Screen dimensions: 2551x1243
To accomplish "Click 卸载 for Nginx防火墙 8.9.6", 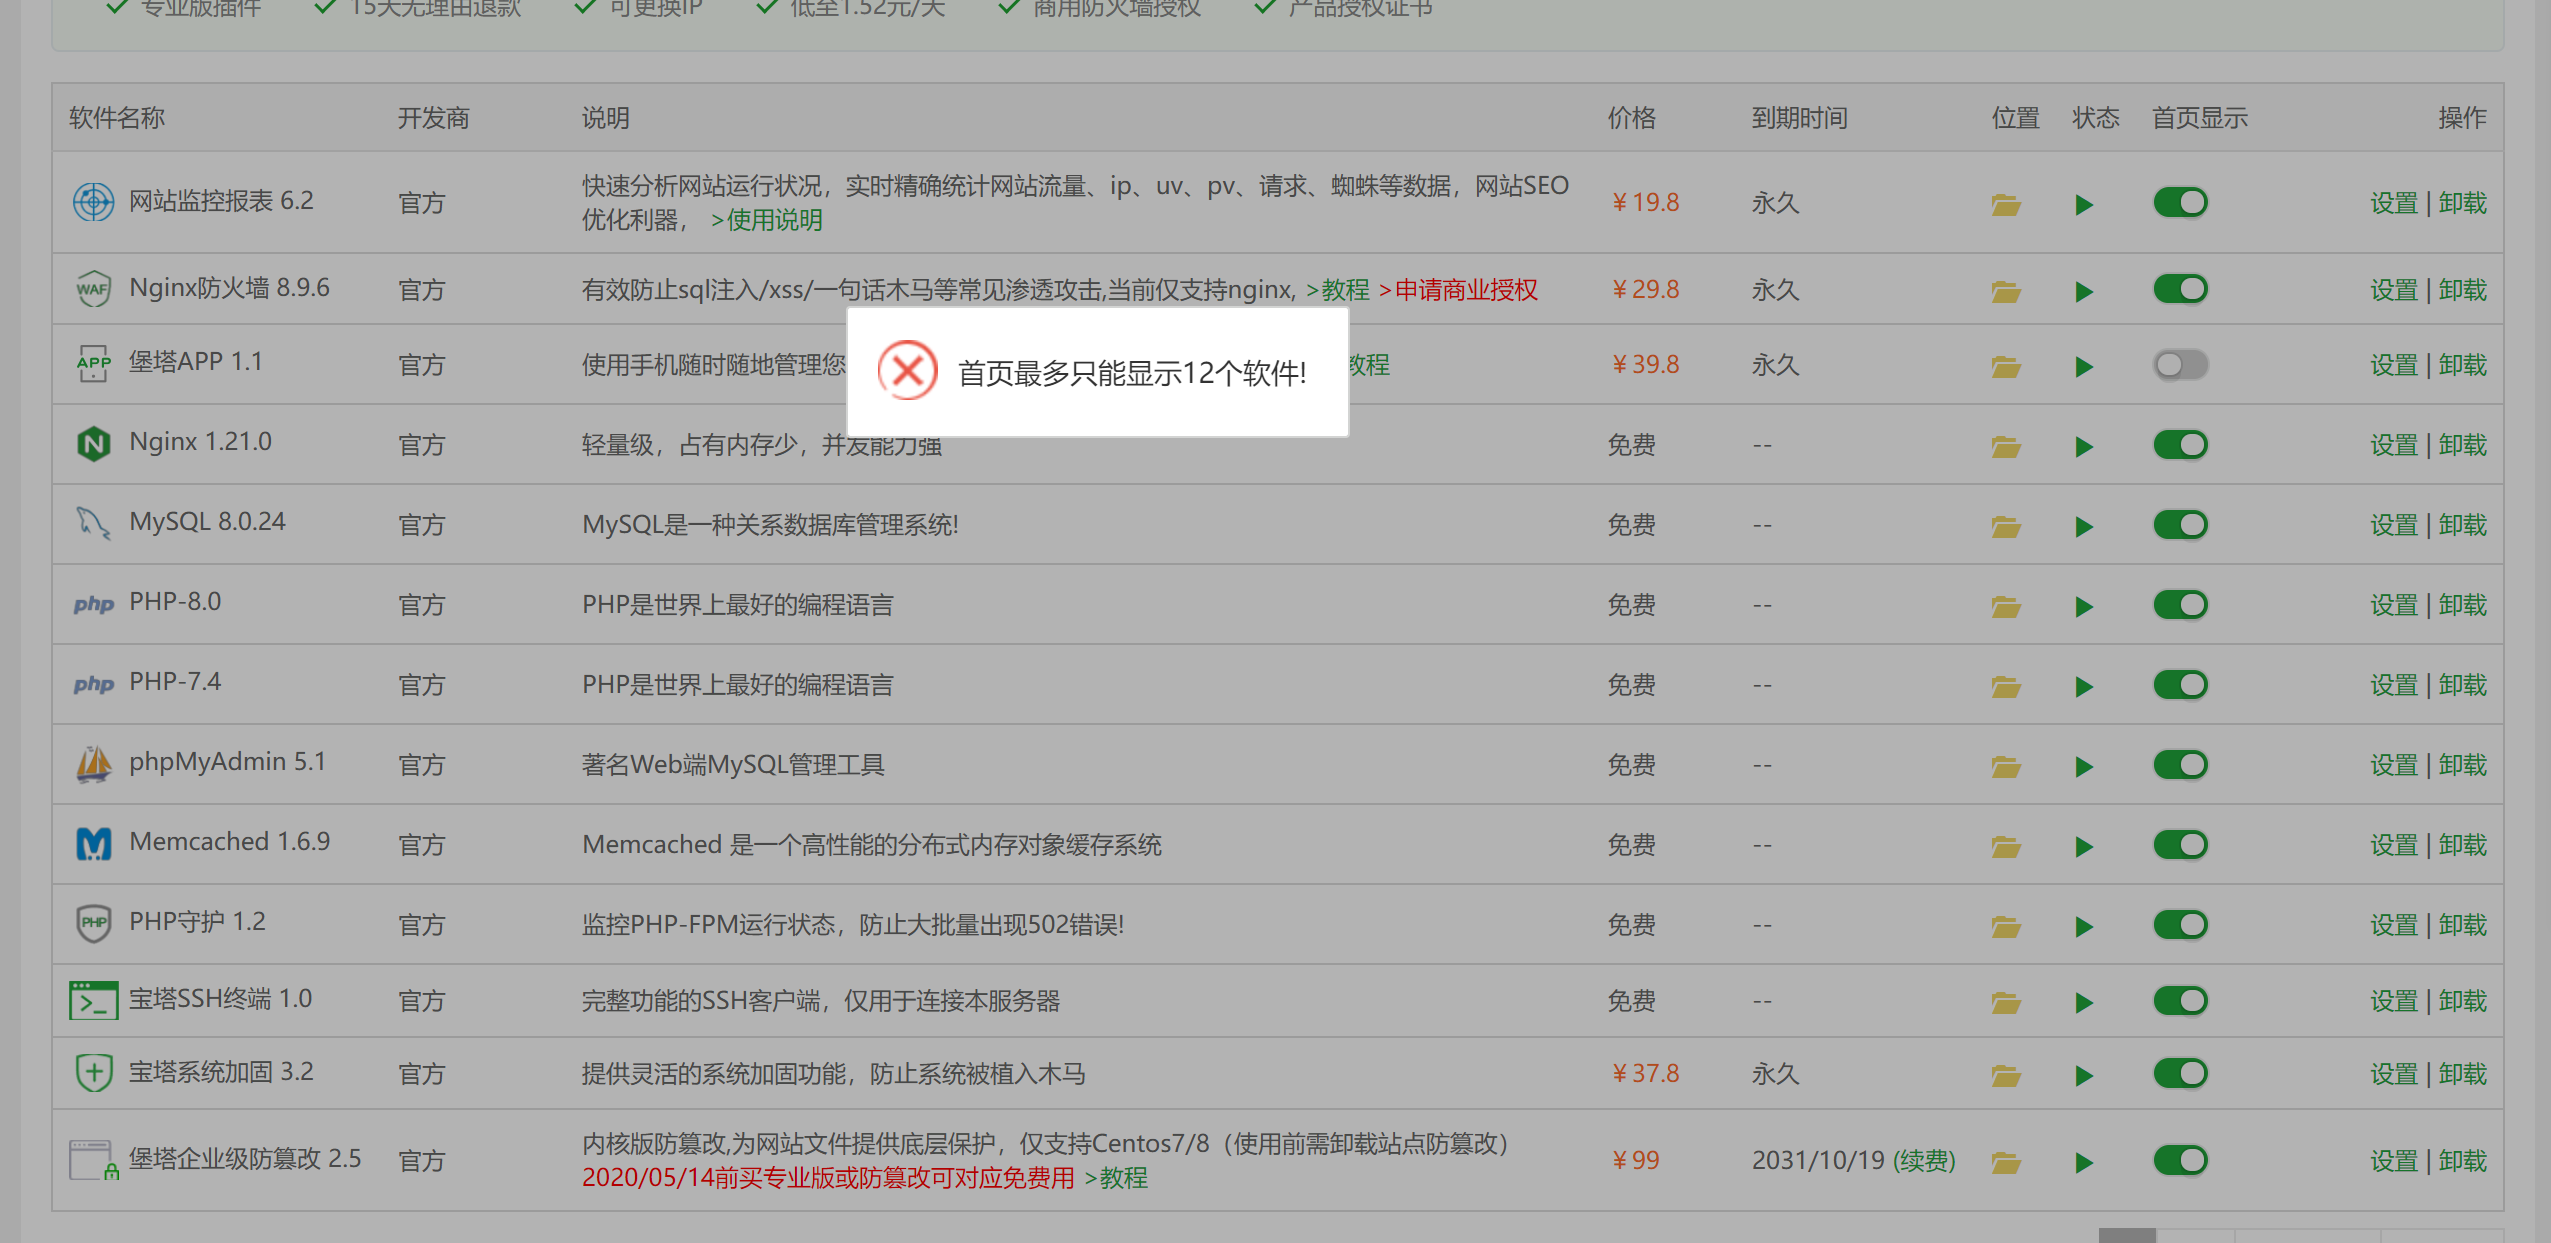I will click(2462, 290).
